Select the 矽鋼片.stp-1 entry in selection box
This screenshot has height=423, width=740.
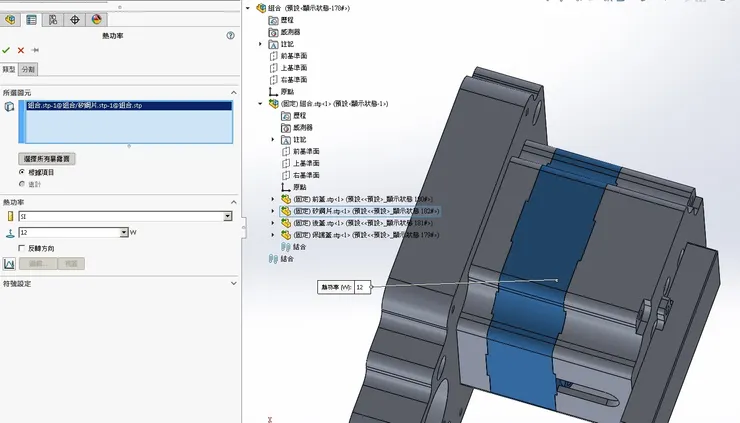click(129, 106)
